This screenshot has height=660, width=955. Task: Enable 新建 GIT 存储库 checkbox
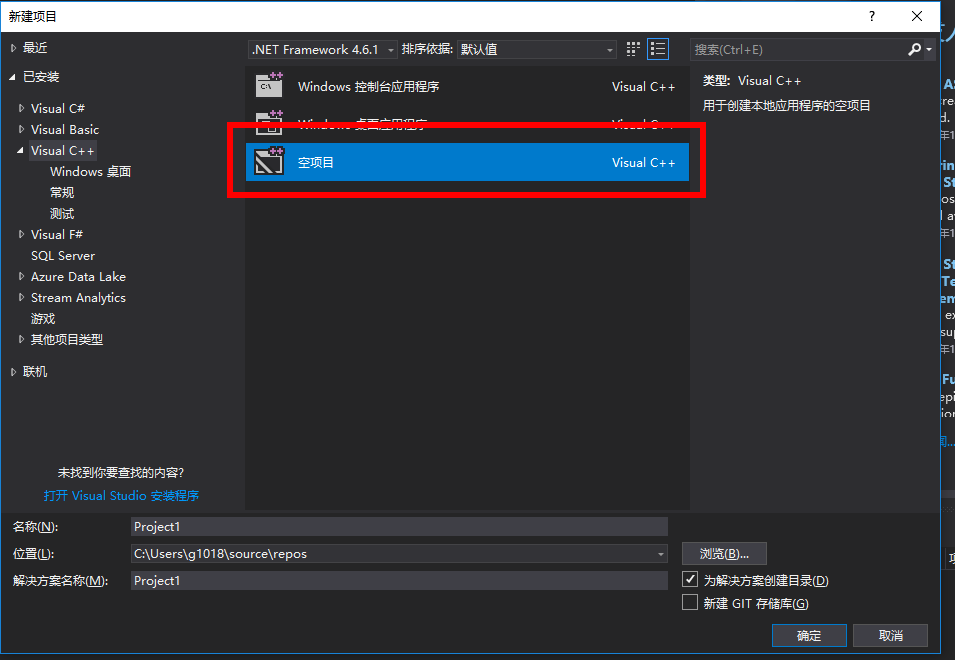pos(689,602)
